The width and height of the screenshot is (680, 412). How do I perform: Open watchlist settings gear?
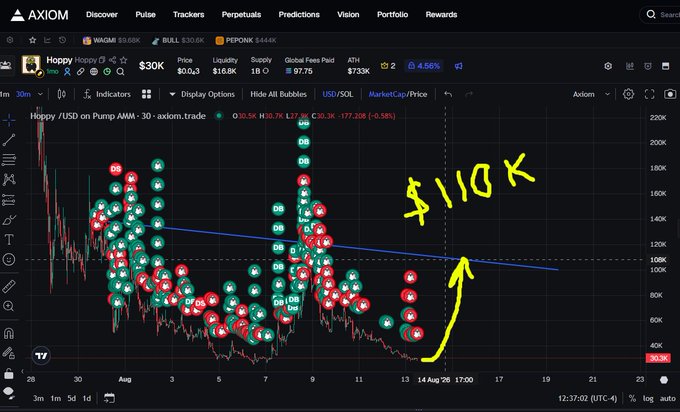(x=10, y=40)
